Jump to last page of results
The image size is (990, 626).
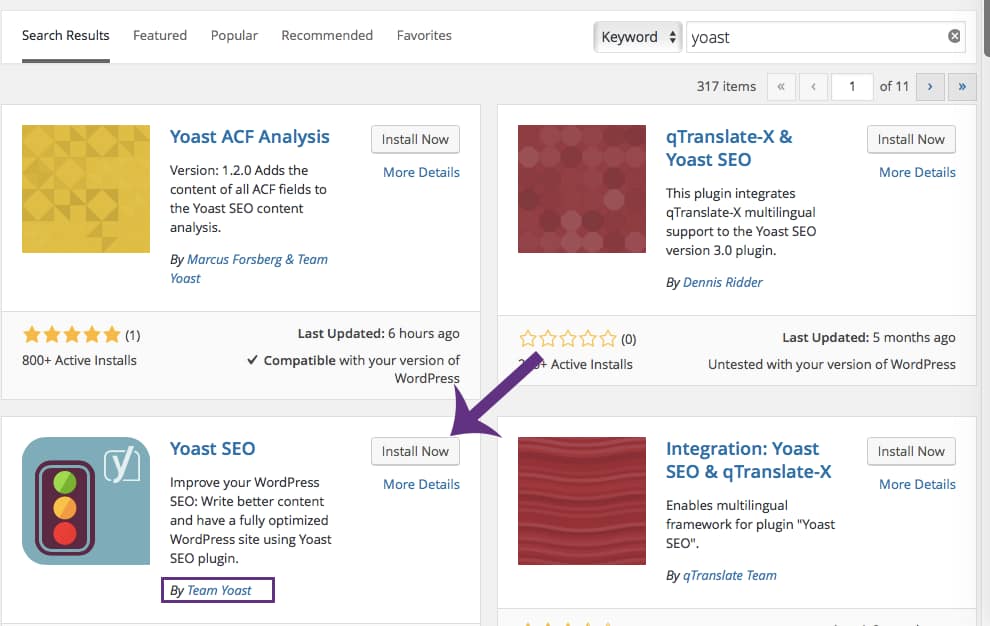962,87
